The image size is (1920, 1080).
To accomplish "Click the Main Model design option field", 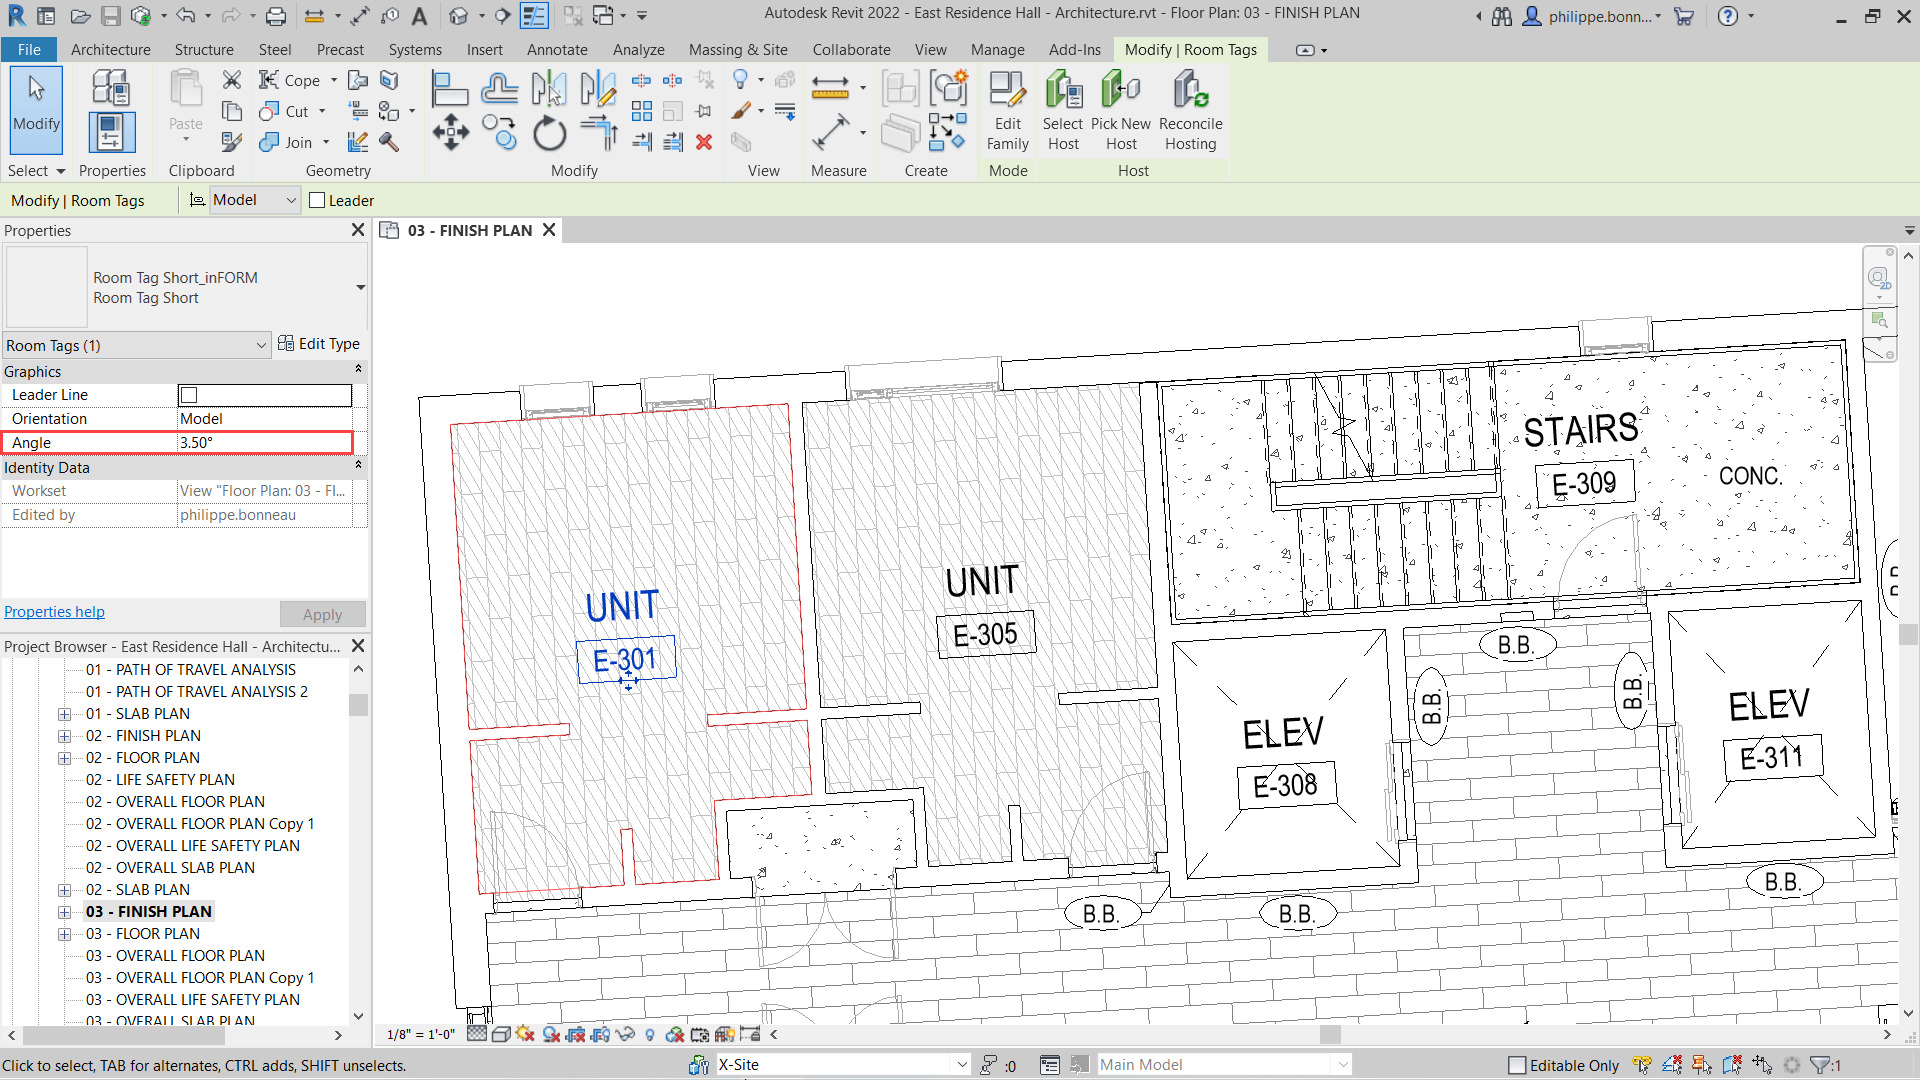I will (1224, 1065).
